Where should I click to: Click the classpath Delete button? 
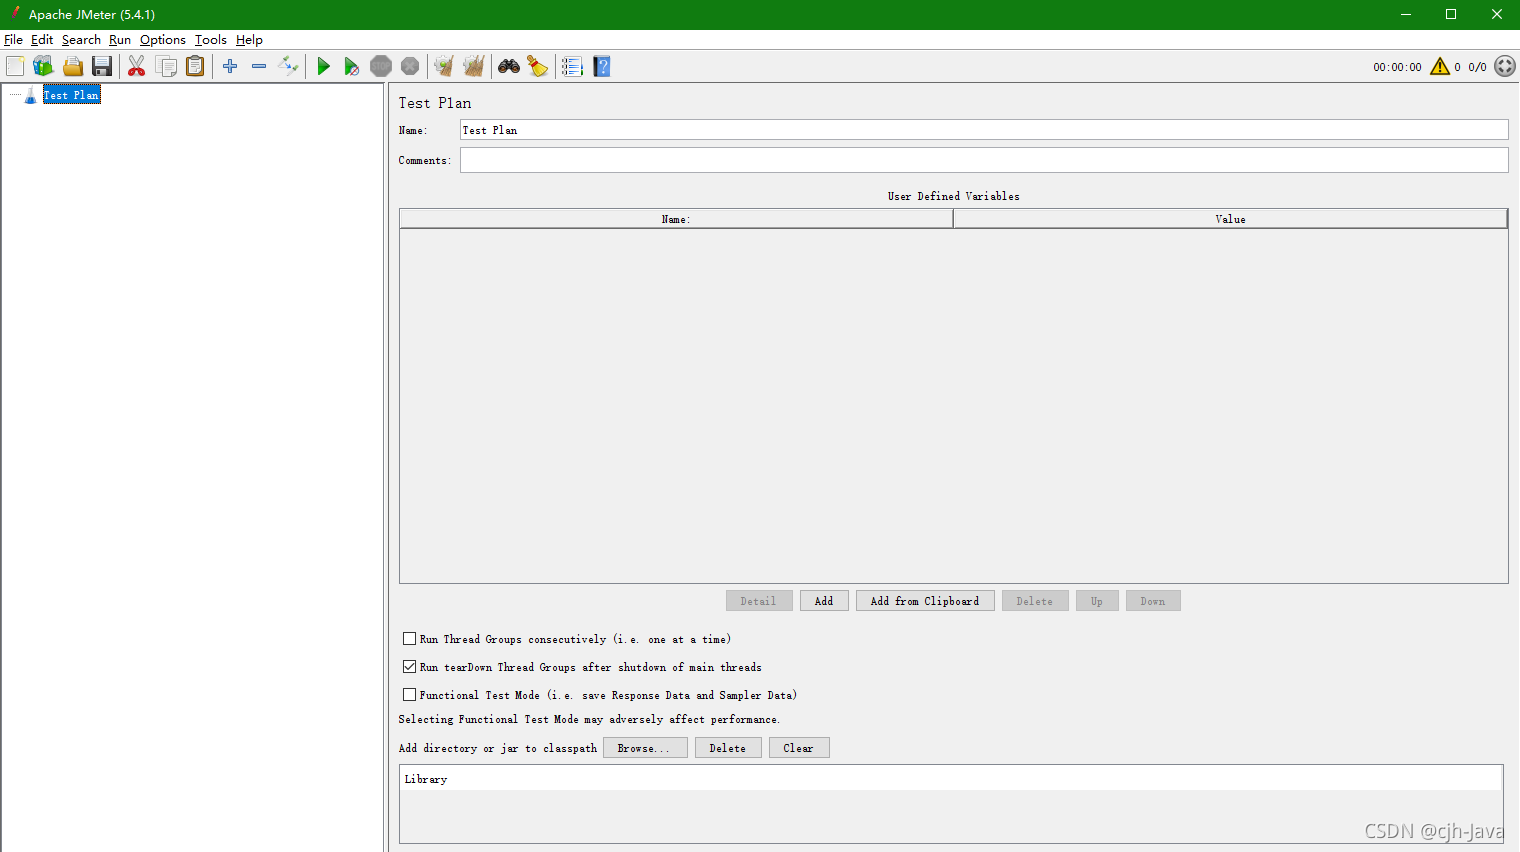click(x=728, y=748)
